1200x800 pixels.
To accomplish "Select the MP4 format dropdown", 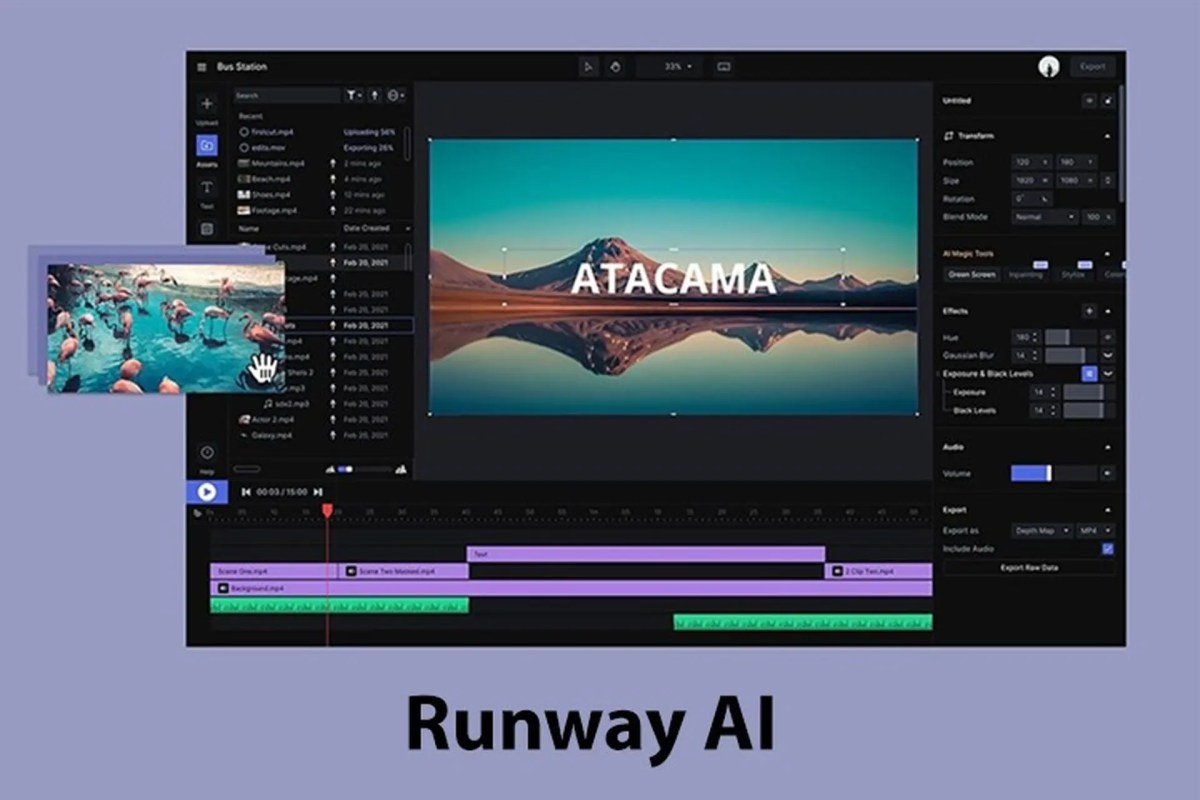I will coord(1095,531).
